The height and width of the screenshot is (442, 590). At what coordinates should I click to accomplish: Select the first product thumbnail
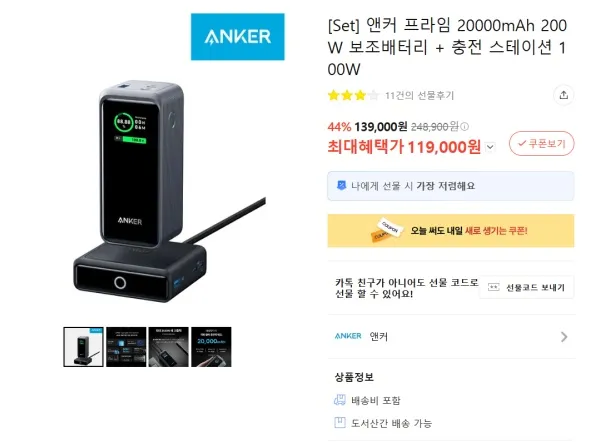tap(83, 347)
